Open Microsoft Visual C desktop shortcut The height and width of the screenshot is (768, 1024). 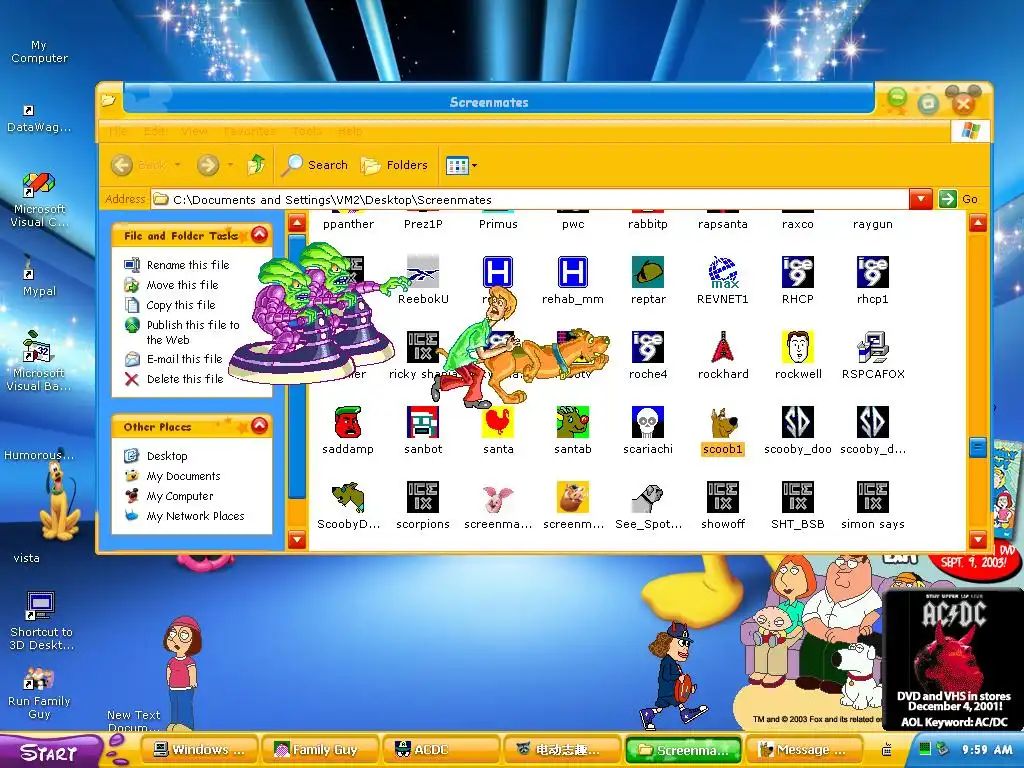coord(39,199)
